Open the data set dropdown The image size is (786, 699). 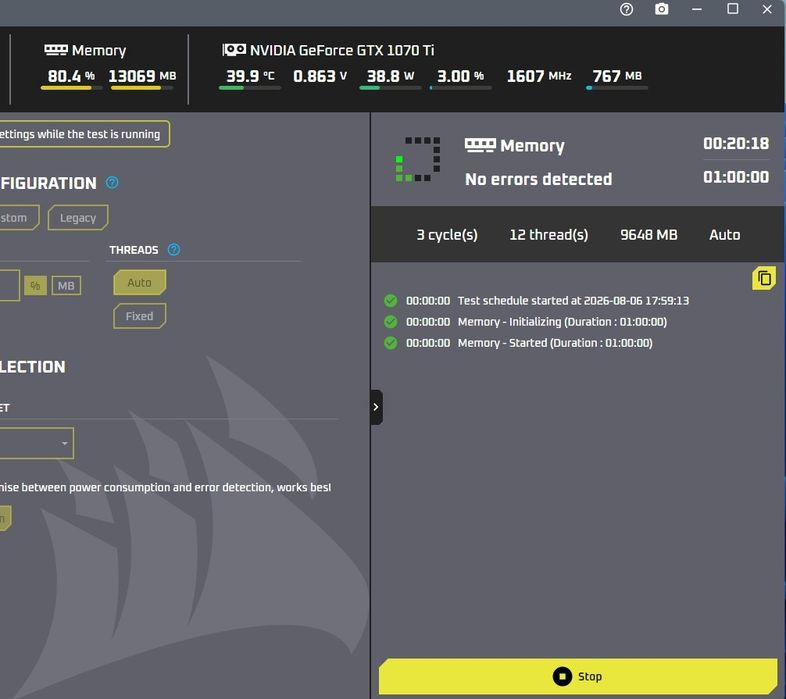tap(37, 443)
